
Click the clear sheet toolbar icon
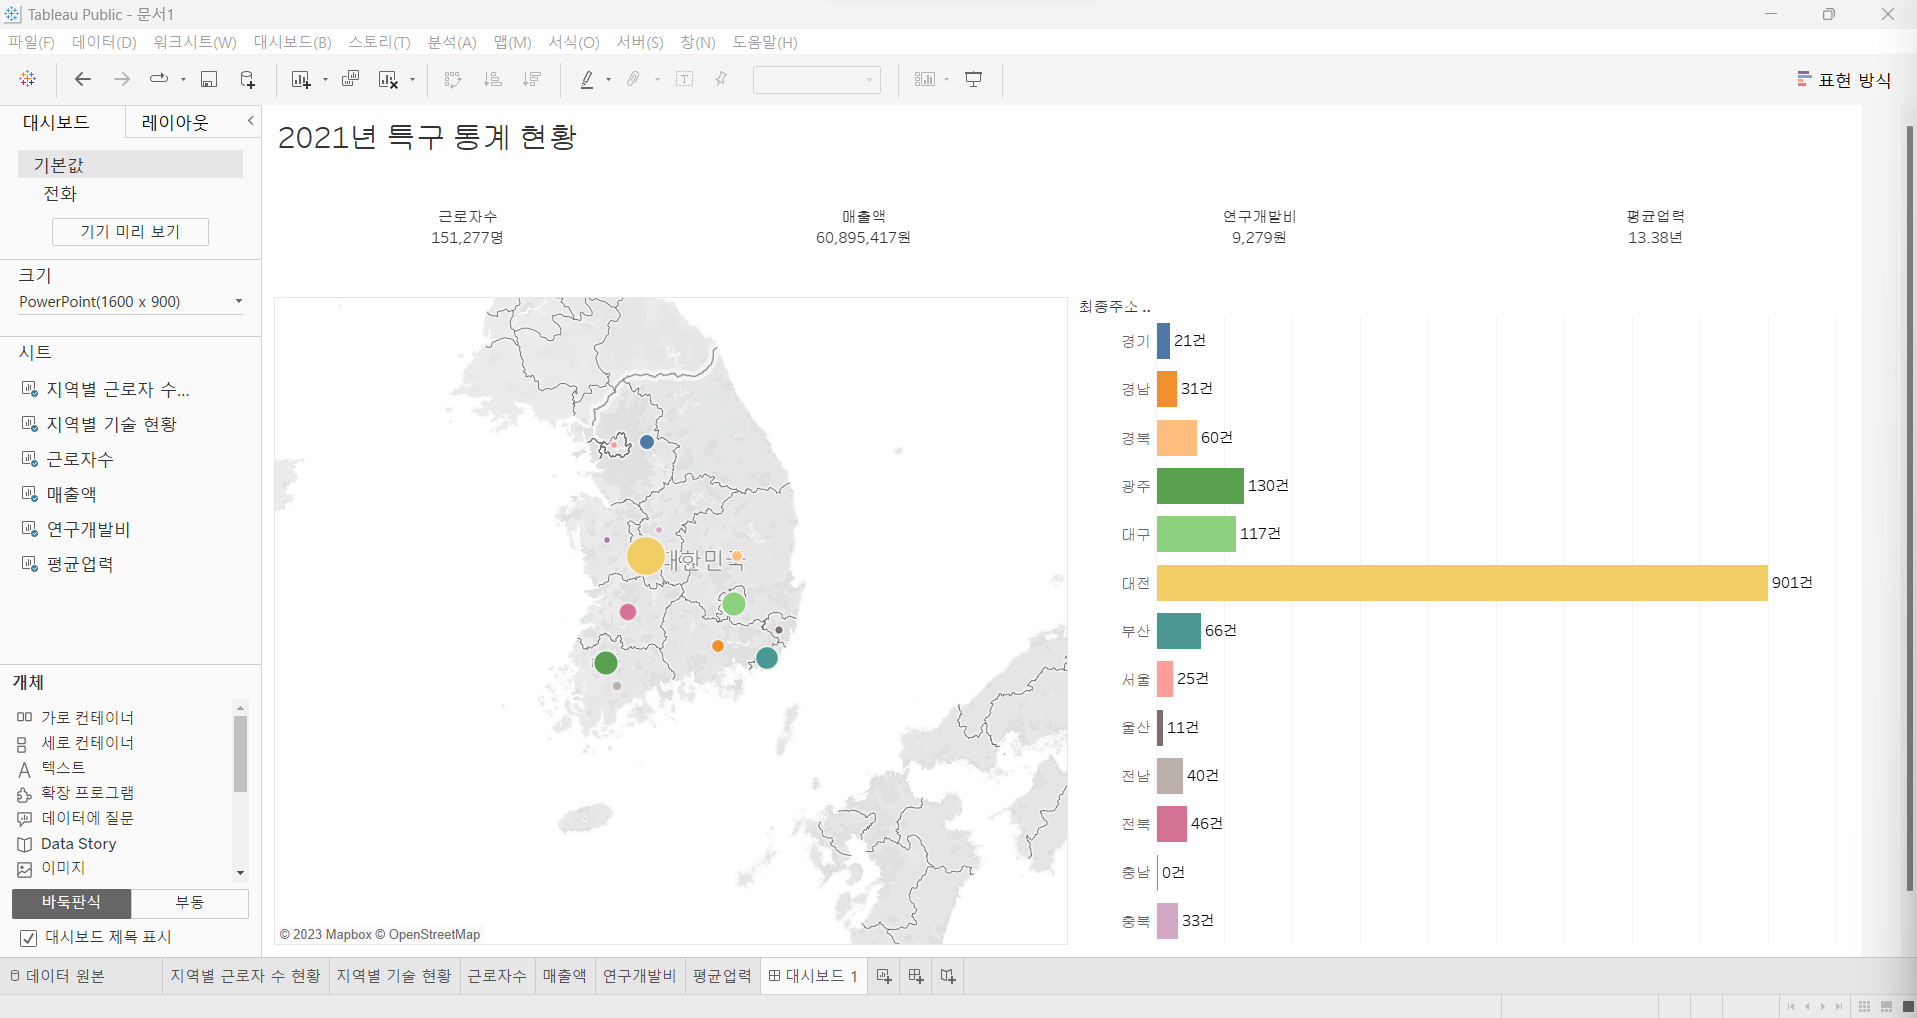tap(388, 79)
